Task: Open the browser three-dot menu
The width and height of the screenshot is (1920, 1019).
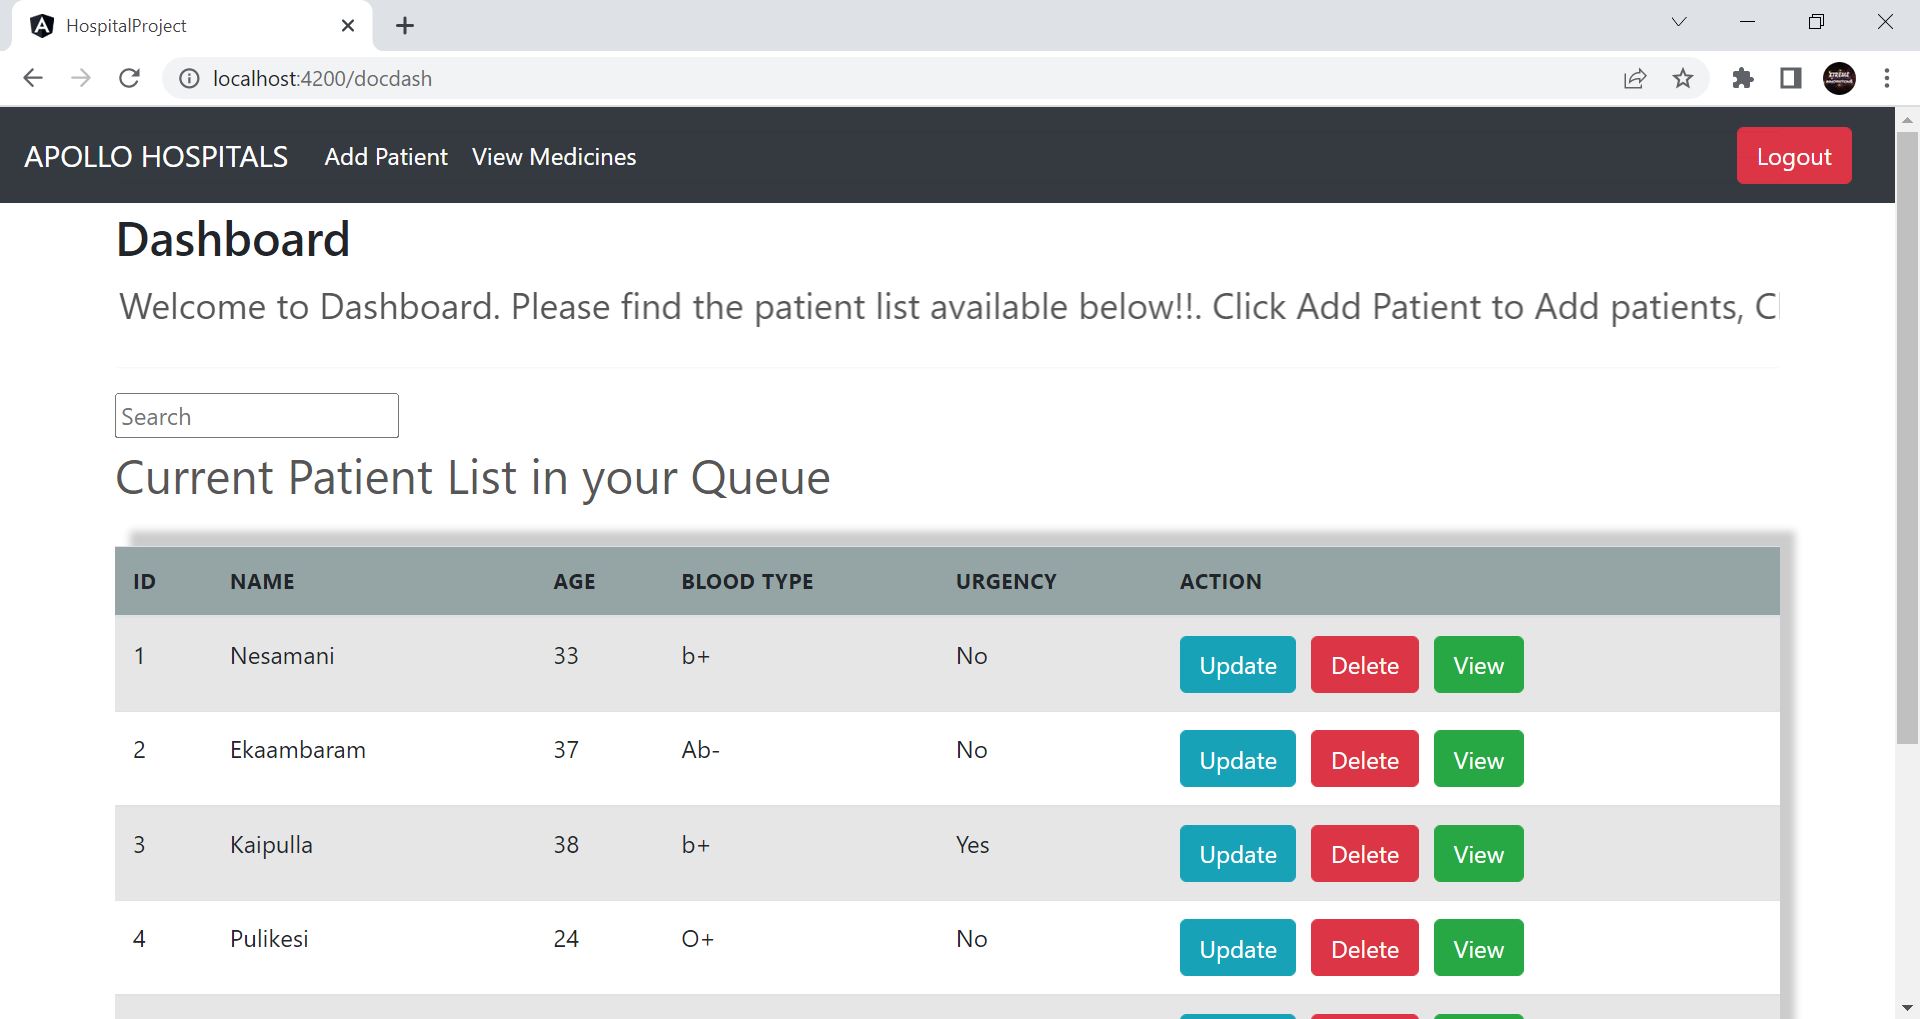Action: [x=1887, y=78]
